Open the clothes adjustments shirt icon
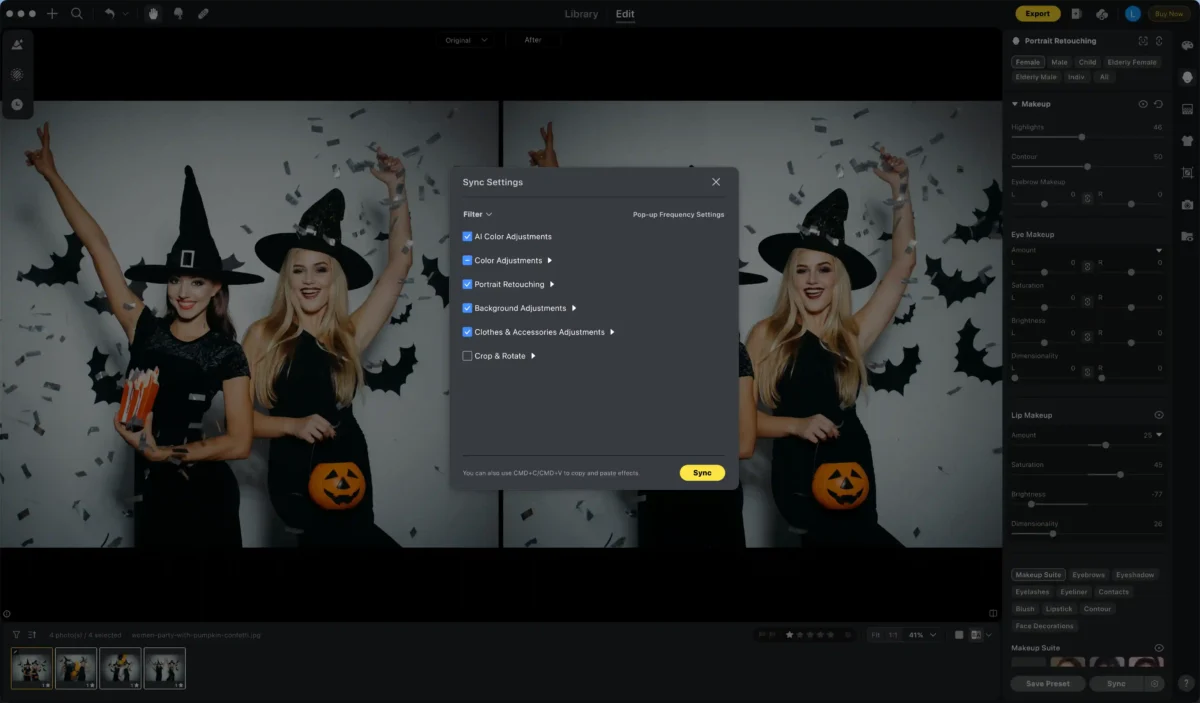The width and height of the screenshot is (1200, 703). [1187, 140]
